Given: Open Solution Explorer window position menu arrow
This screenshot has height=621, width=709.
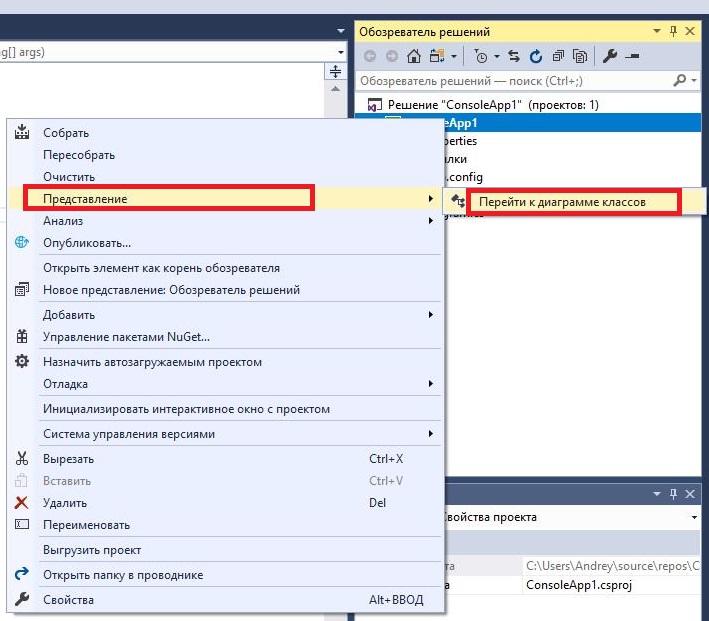Looking at the screenshot, I should [x=657, y=31].
